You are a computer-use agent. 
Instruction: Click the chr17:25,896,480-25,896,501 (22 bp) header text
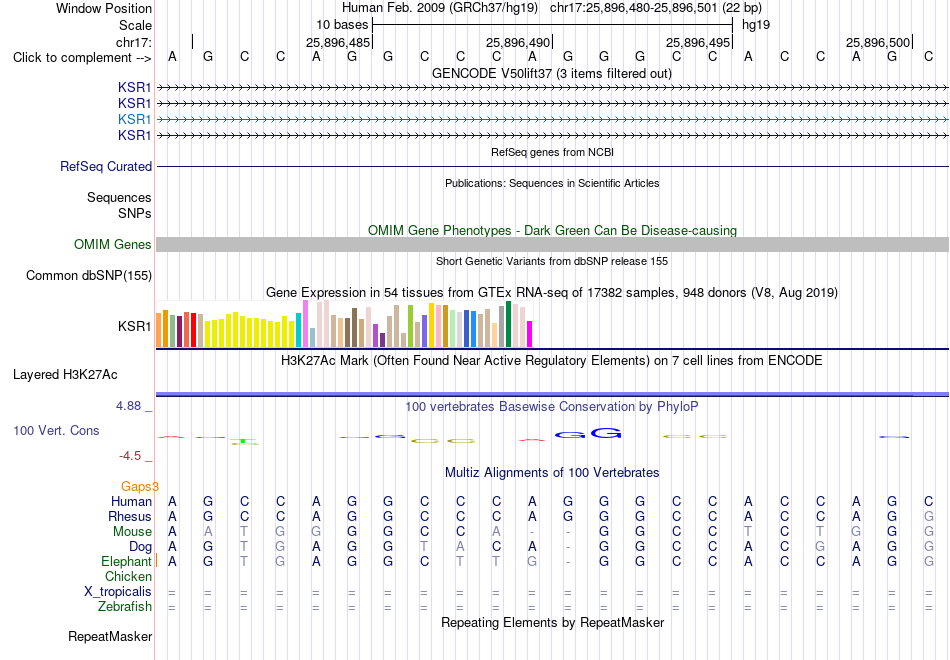point(656,8)
